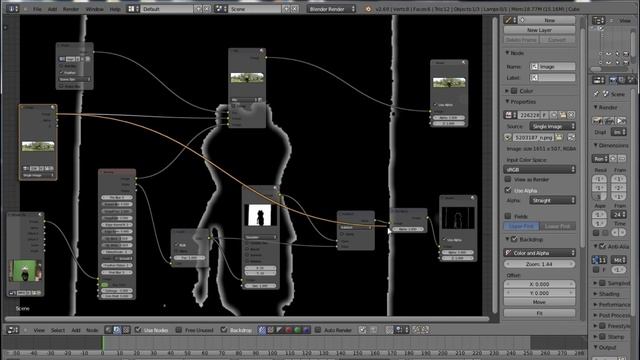640x360 pixels.
Task: Click the editor type icon in info header
Action: click(x=12, y=9)
